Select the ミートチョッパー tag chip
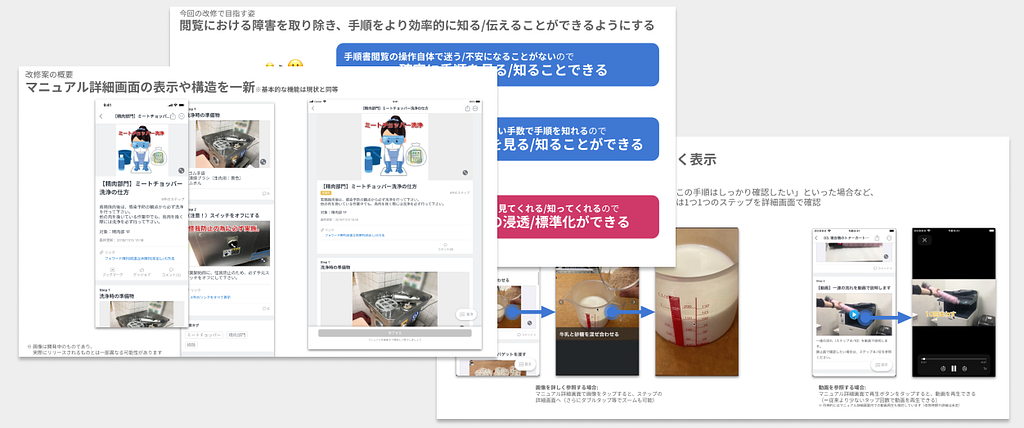Screen dimensions: 1024x428 tap(204, 335)
